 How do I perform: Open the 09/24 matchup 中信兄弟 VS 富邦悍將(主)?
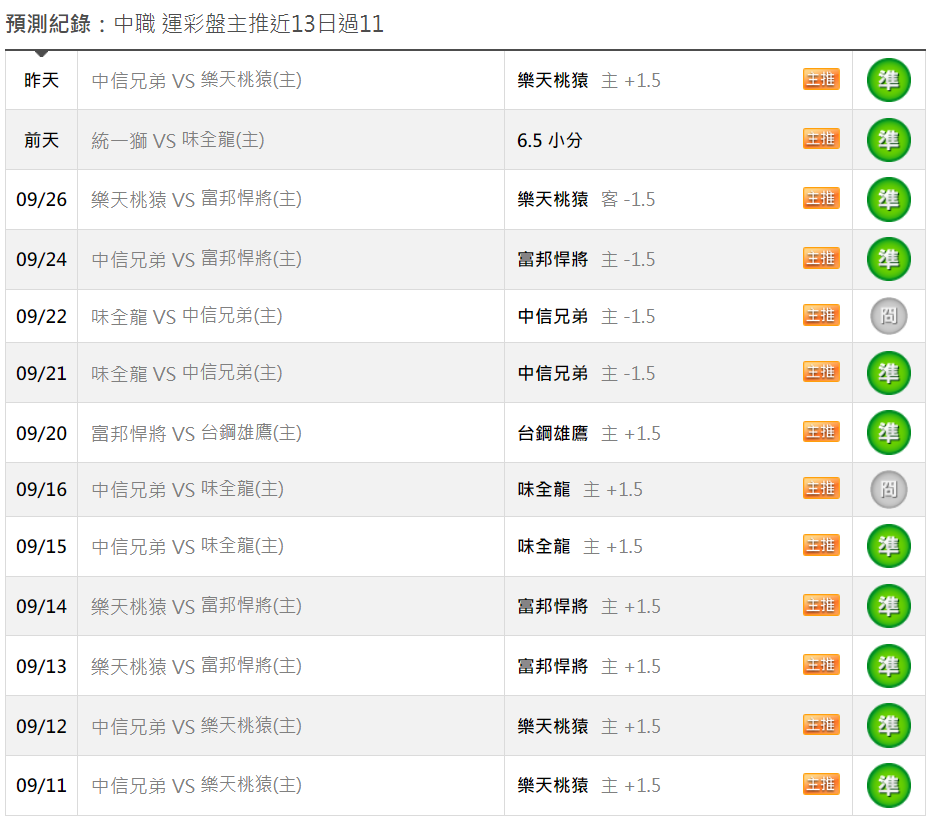pyautogui.click(x=196, y=259)
